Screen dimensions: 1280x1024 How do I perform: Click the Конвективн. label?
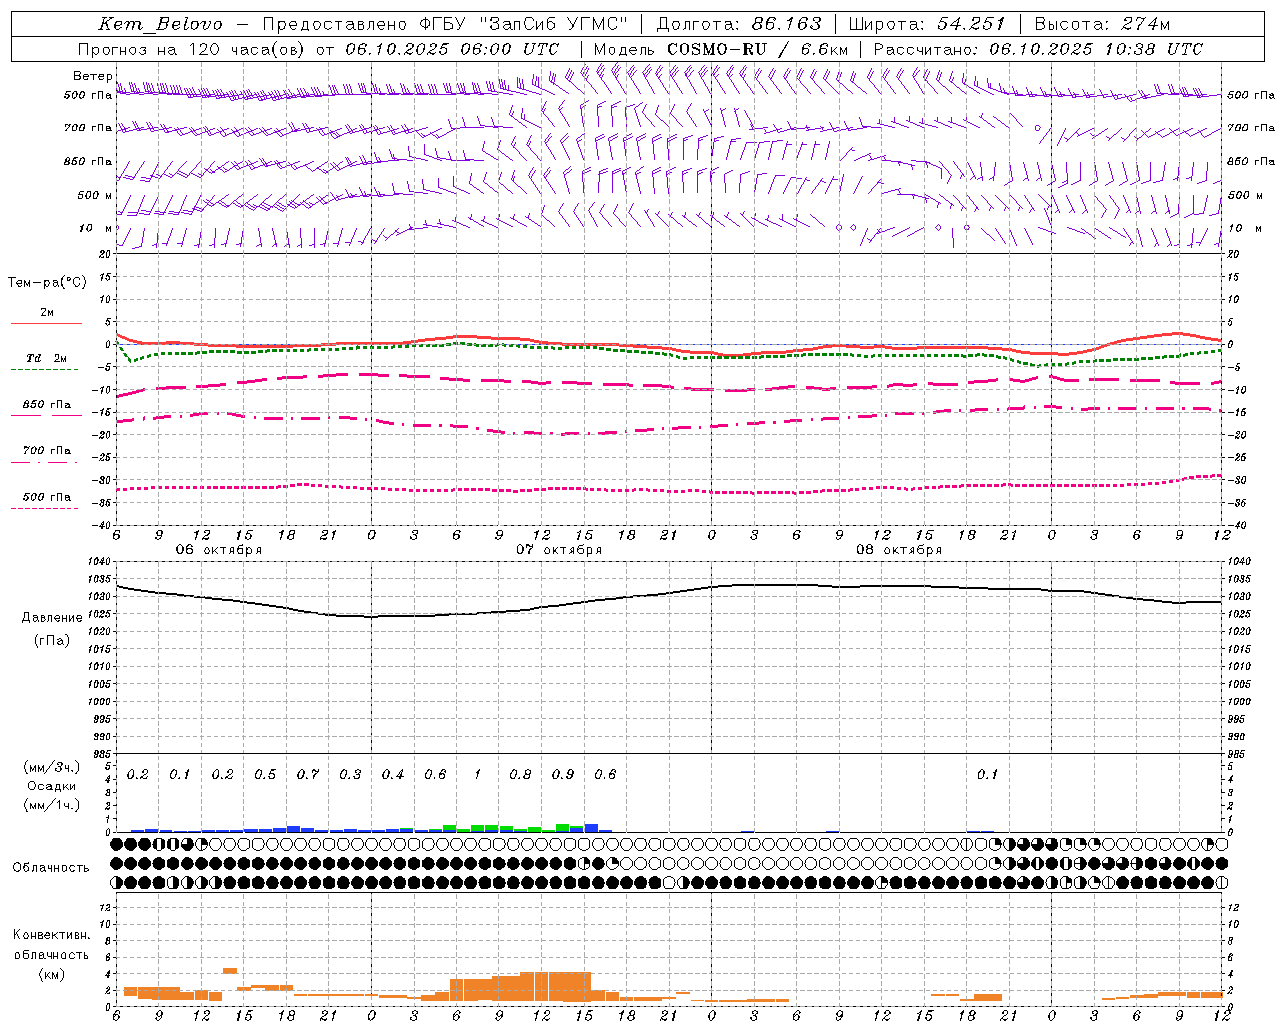[51, 935]
